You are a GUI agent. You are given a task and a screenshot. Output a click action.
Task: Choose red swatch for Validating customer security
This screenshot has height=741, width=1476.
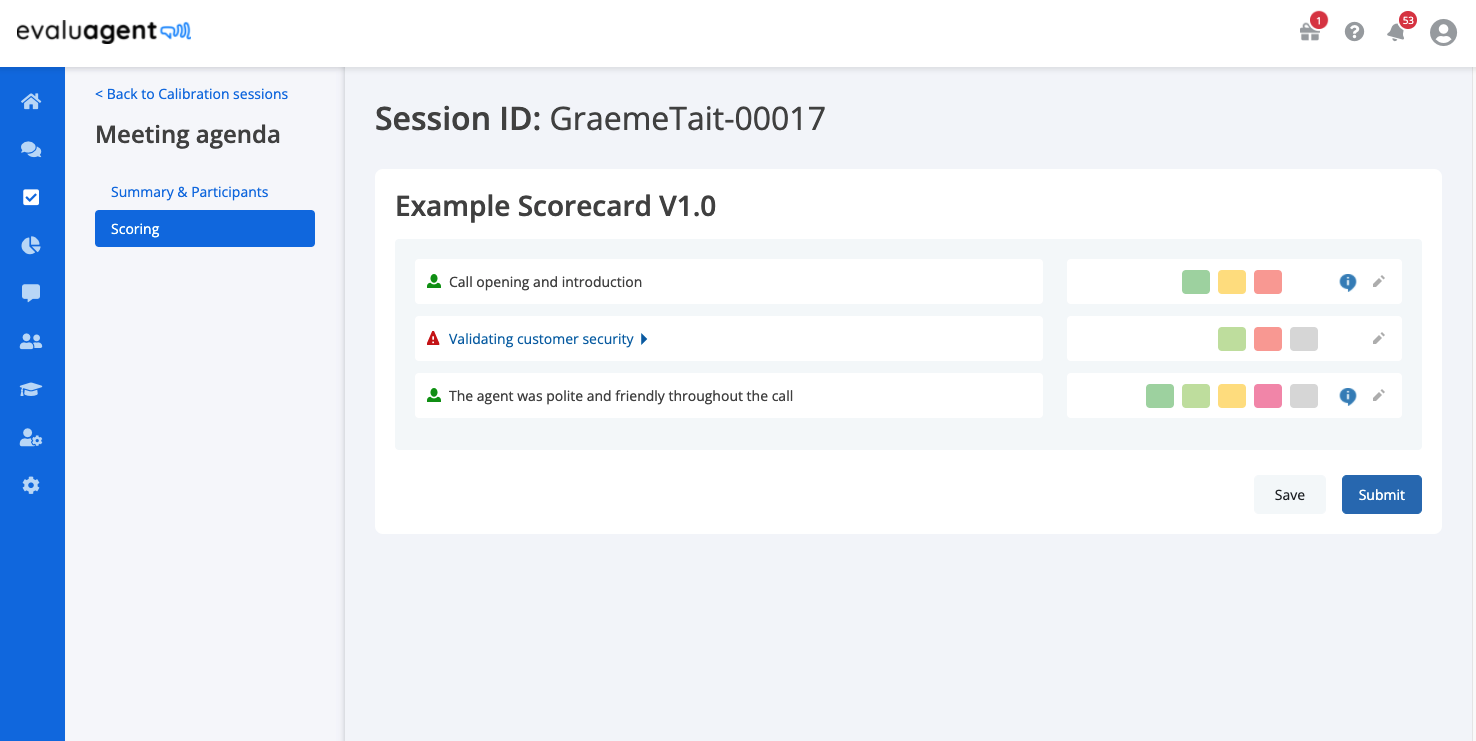1268,339
